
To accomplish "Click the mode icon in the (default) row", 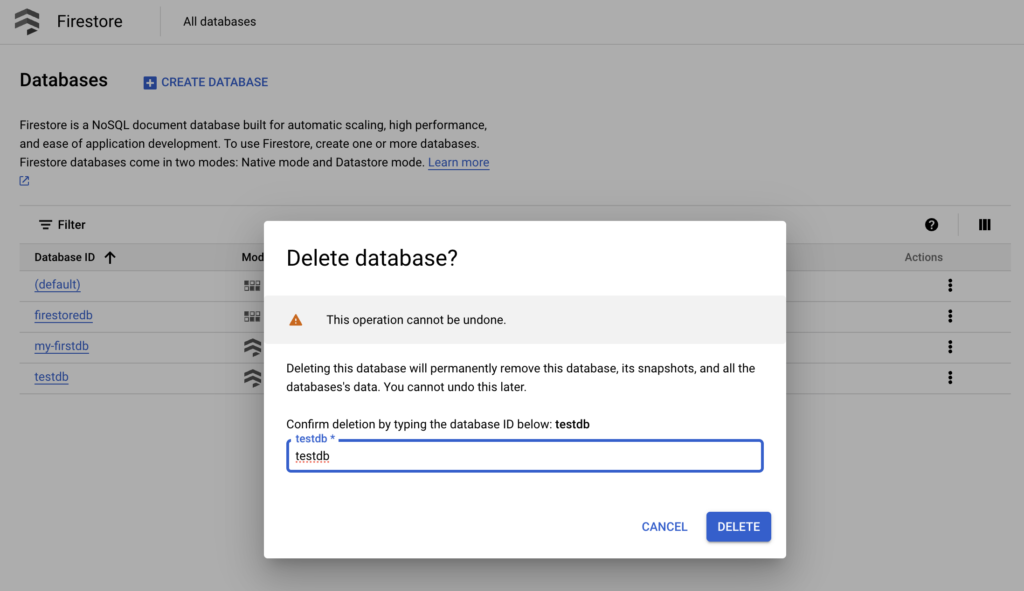I will (x=252, y=285).
